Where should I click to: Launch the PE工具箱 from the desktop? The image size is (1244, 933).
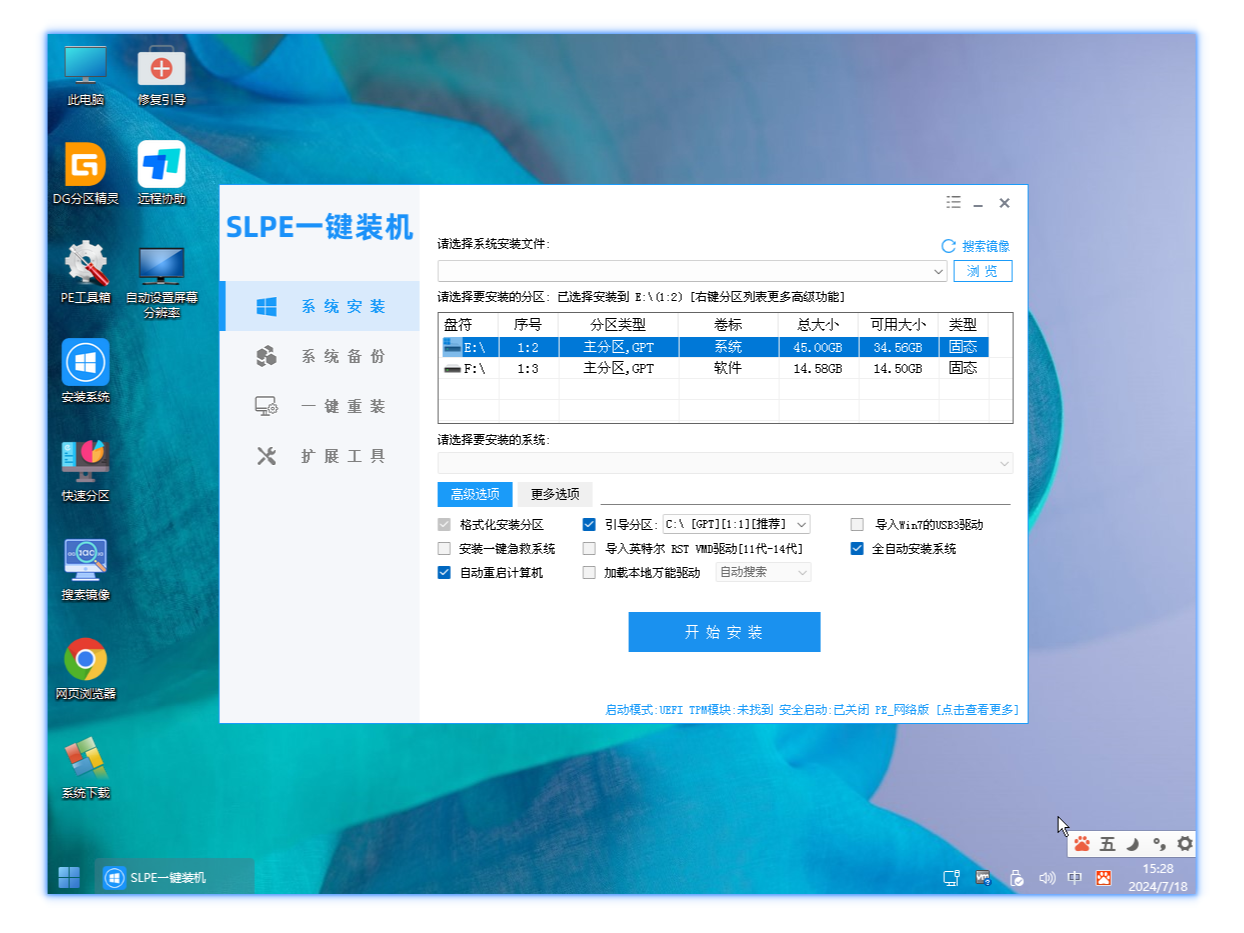tap(85, 265)
